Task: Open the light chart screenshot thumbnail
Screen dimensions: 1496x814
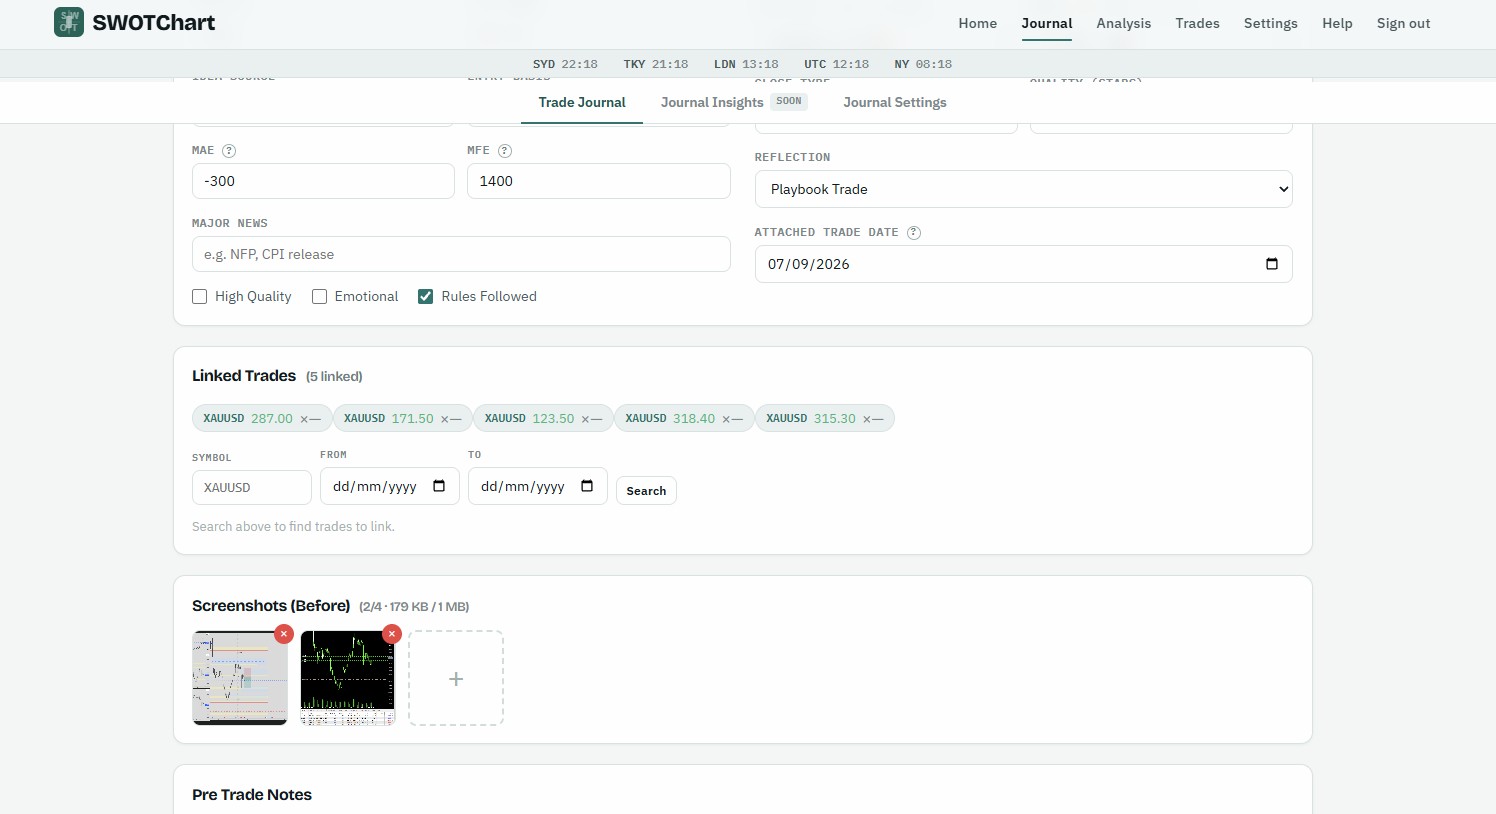Action: click(240, 678)
